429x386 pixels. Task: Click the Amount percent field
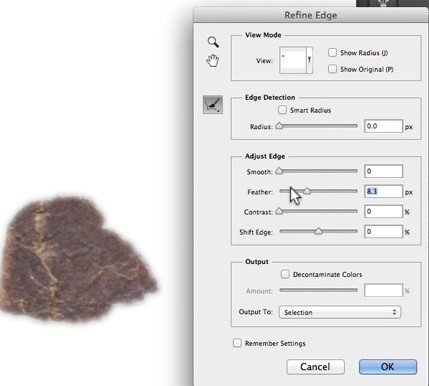(383, 290)
